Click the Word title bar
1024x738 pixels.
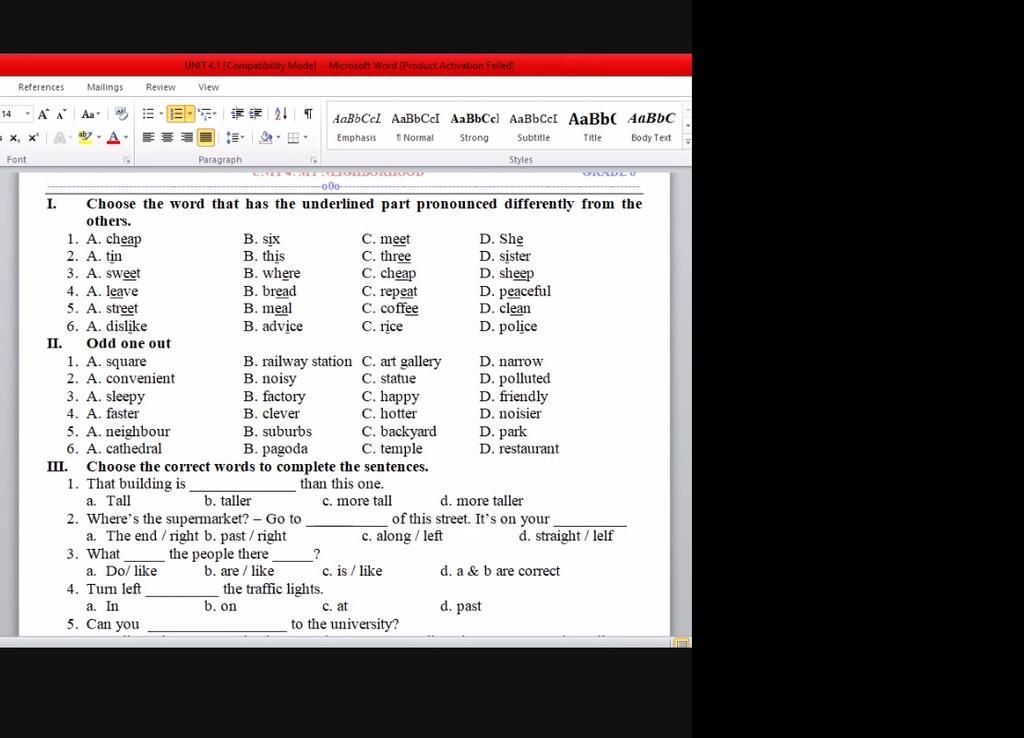pyautogui.click(x=345, y=65)
